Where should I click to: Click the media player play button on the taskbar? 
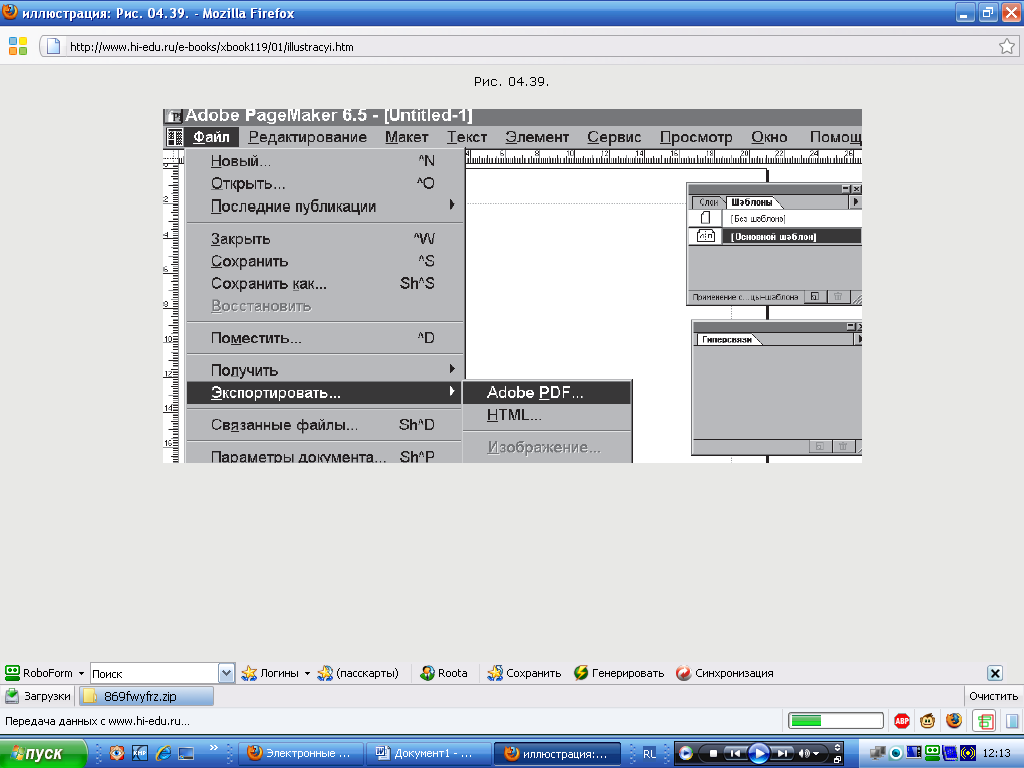(758, 754)
